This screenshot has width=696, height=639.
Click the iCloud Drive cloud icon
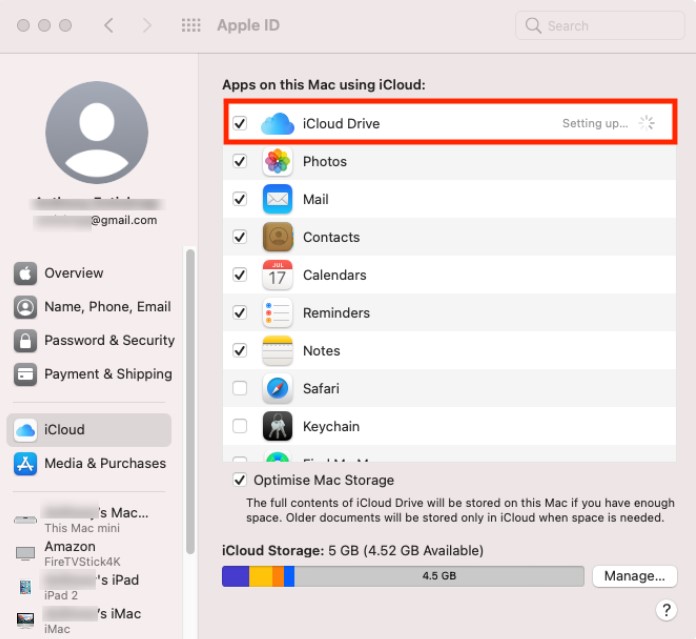click(277, 123)
